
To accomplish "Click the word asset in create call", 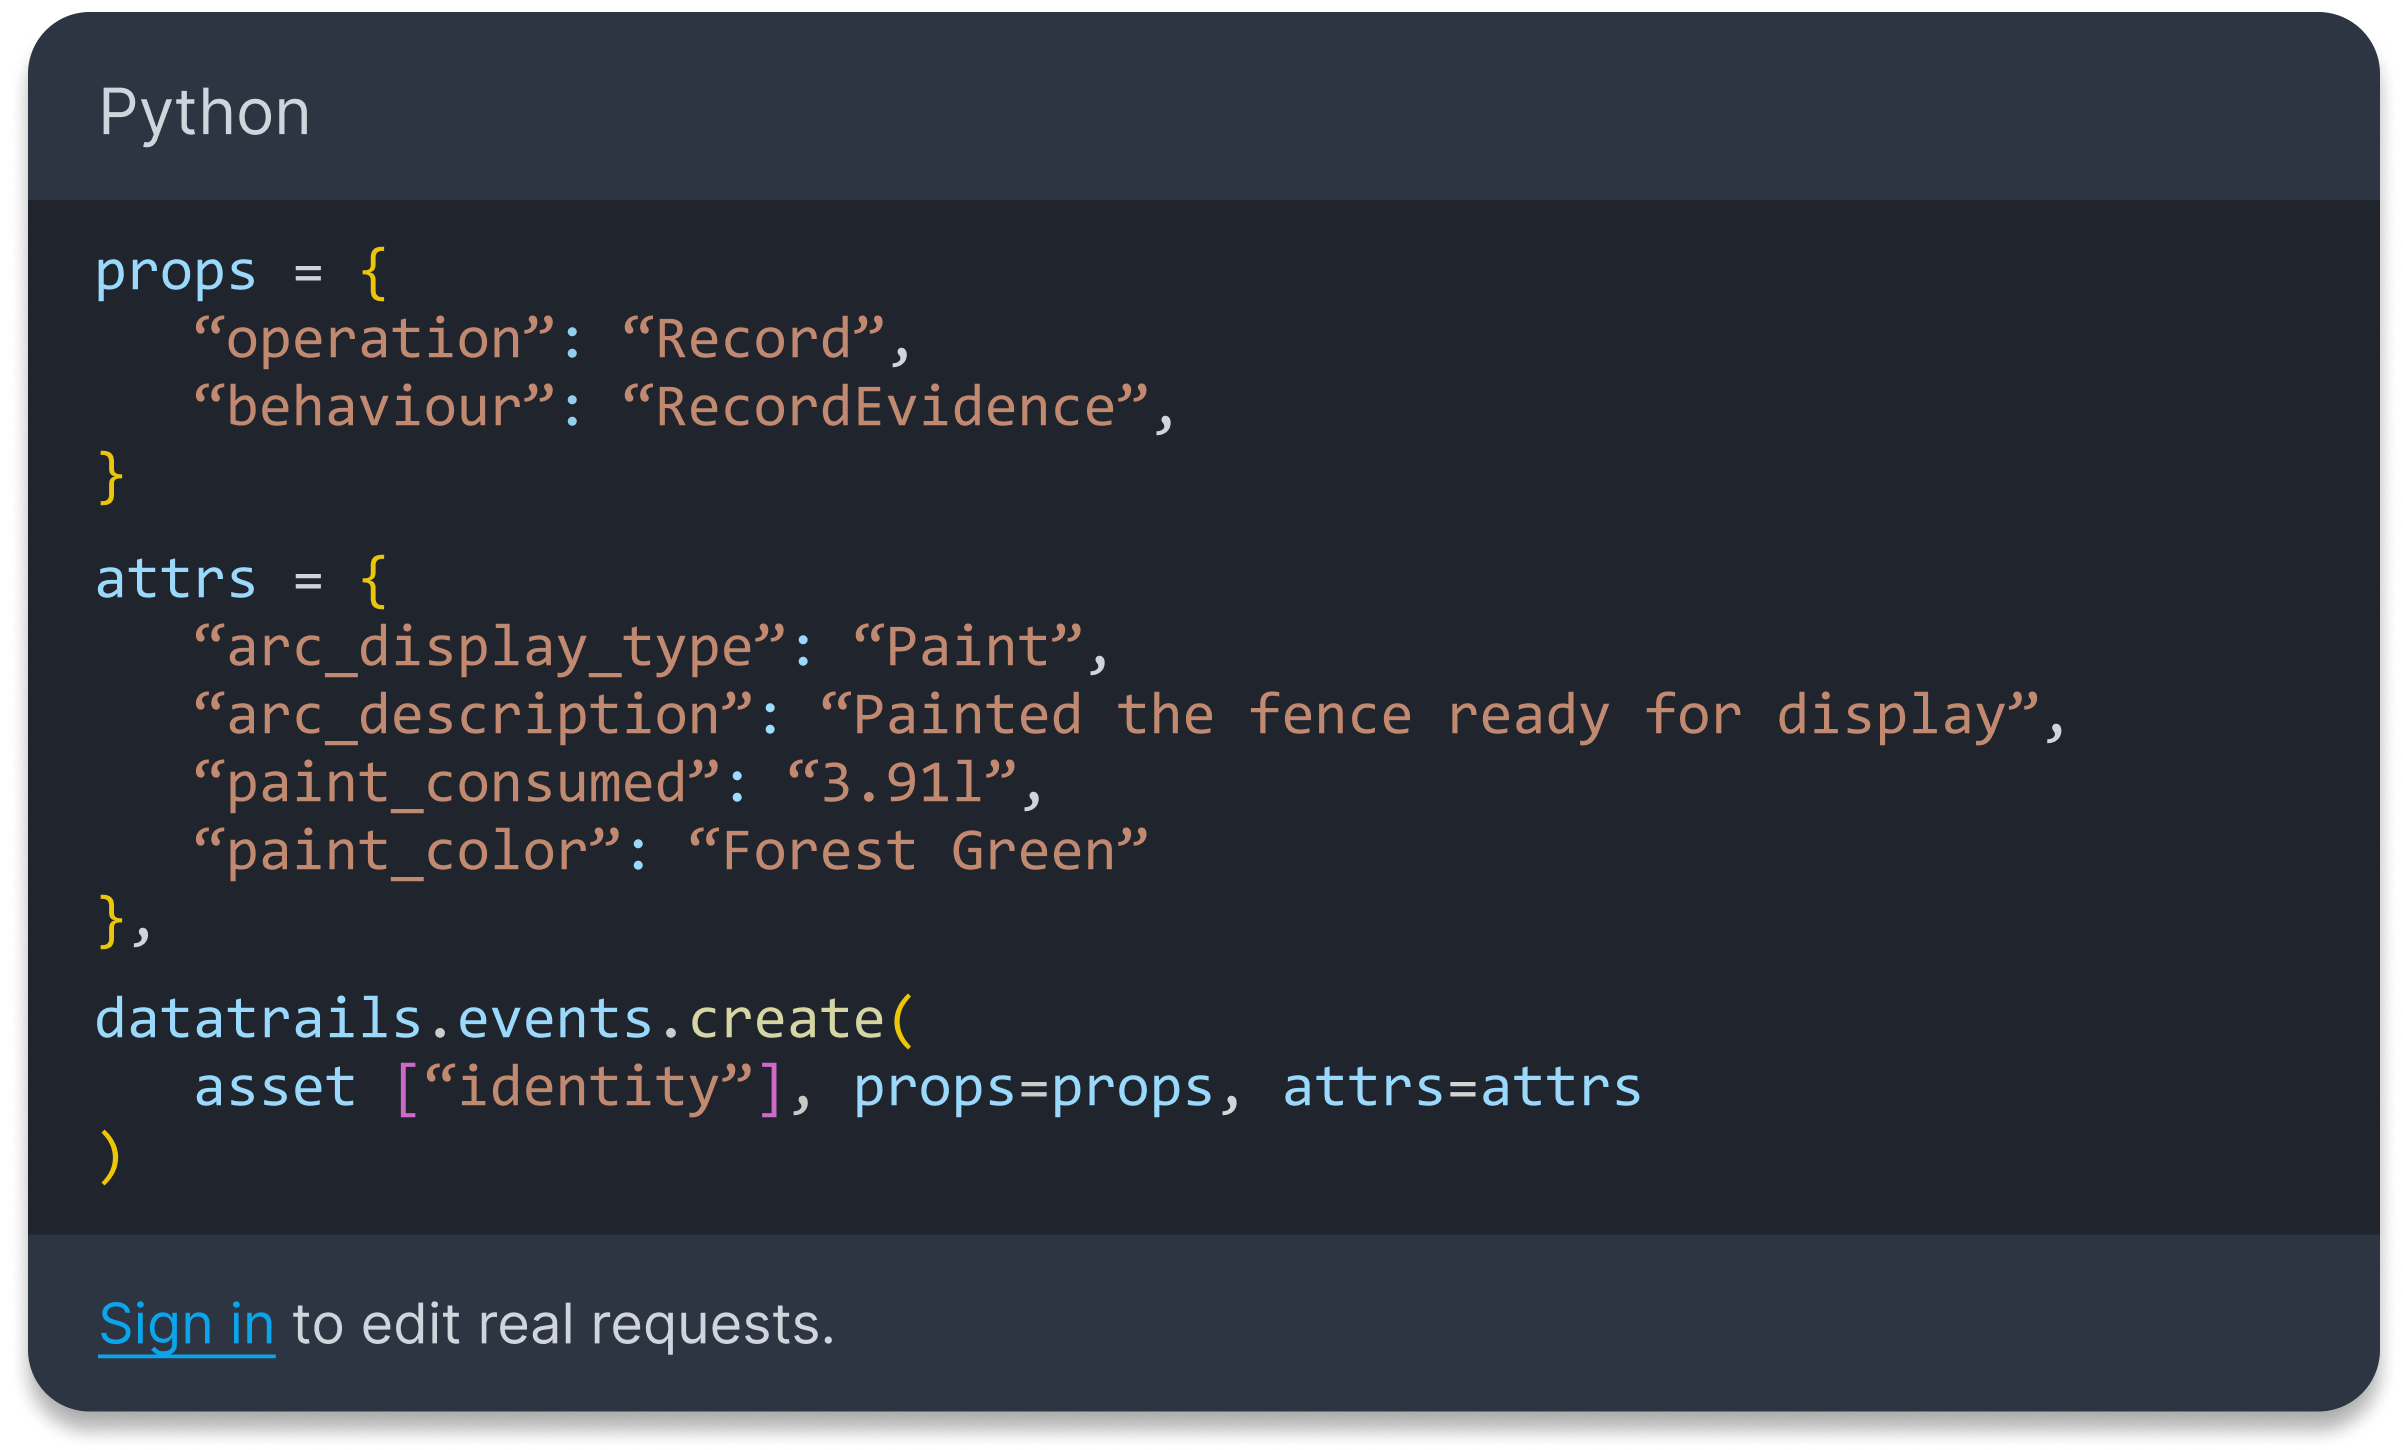I will click(x=275, y=1087).
